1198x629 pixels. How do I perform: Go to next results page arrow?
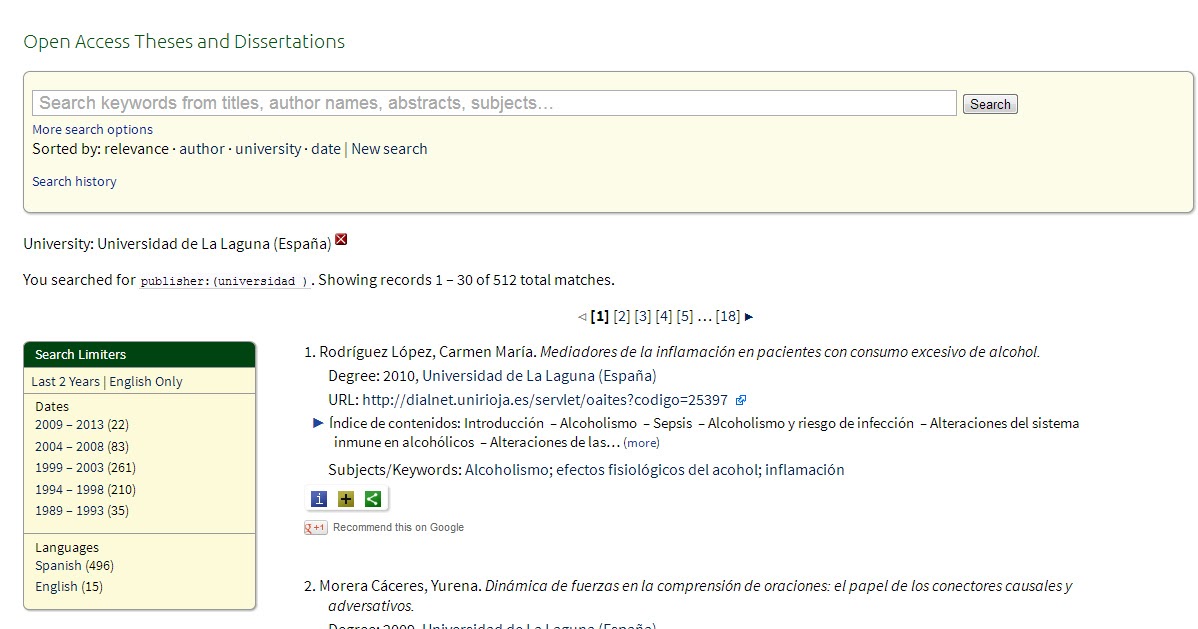tap(749, 316)
